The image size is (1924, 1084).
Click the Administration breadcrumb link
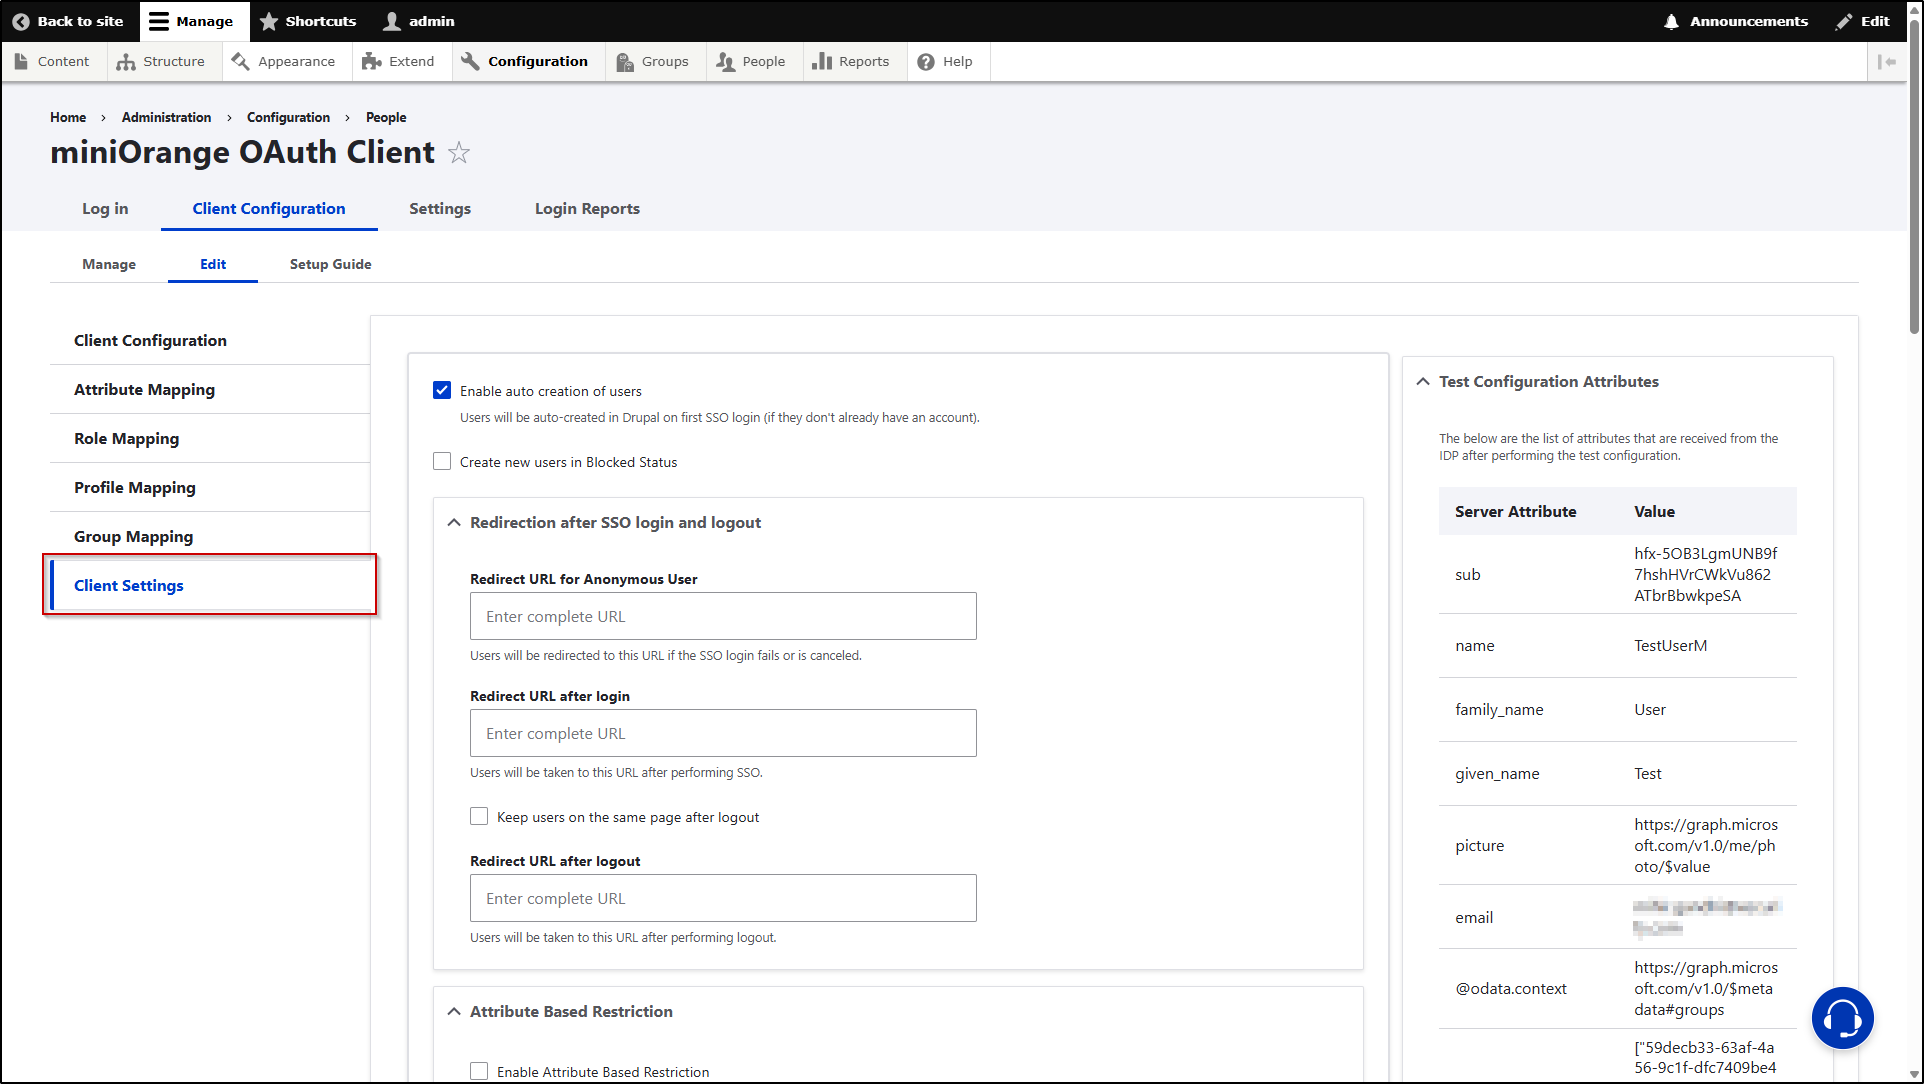[x=166, y=117]
